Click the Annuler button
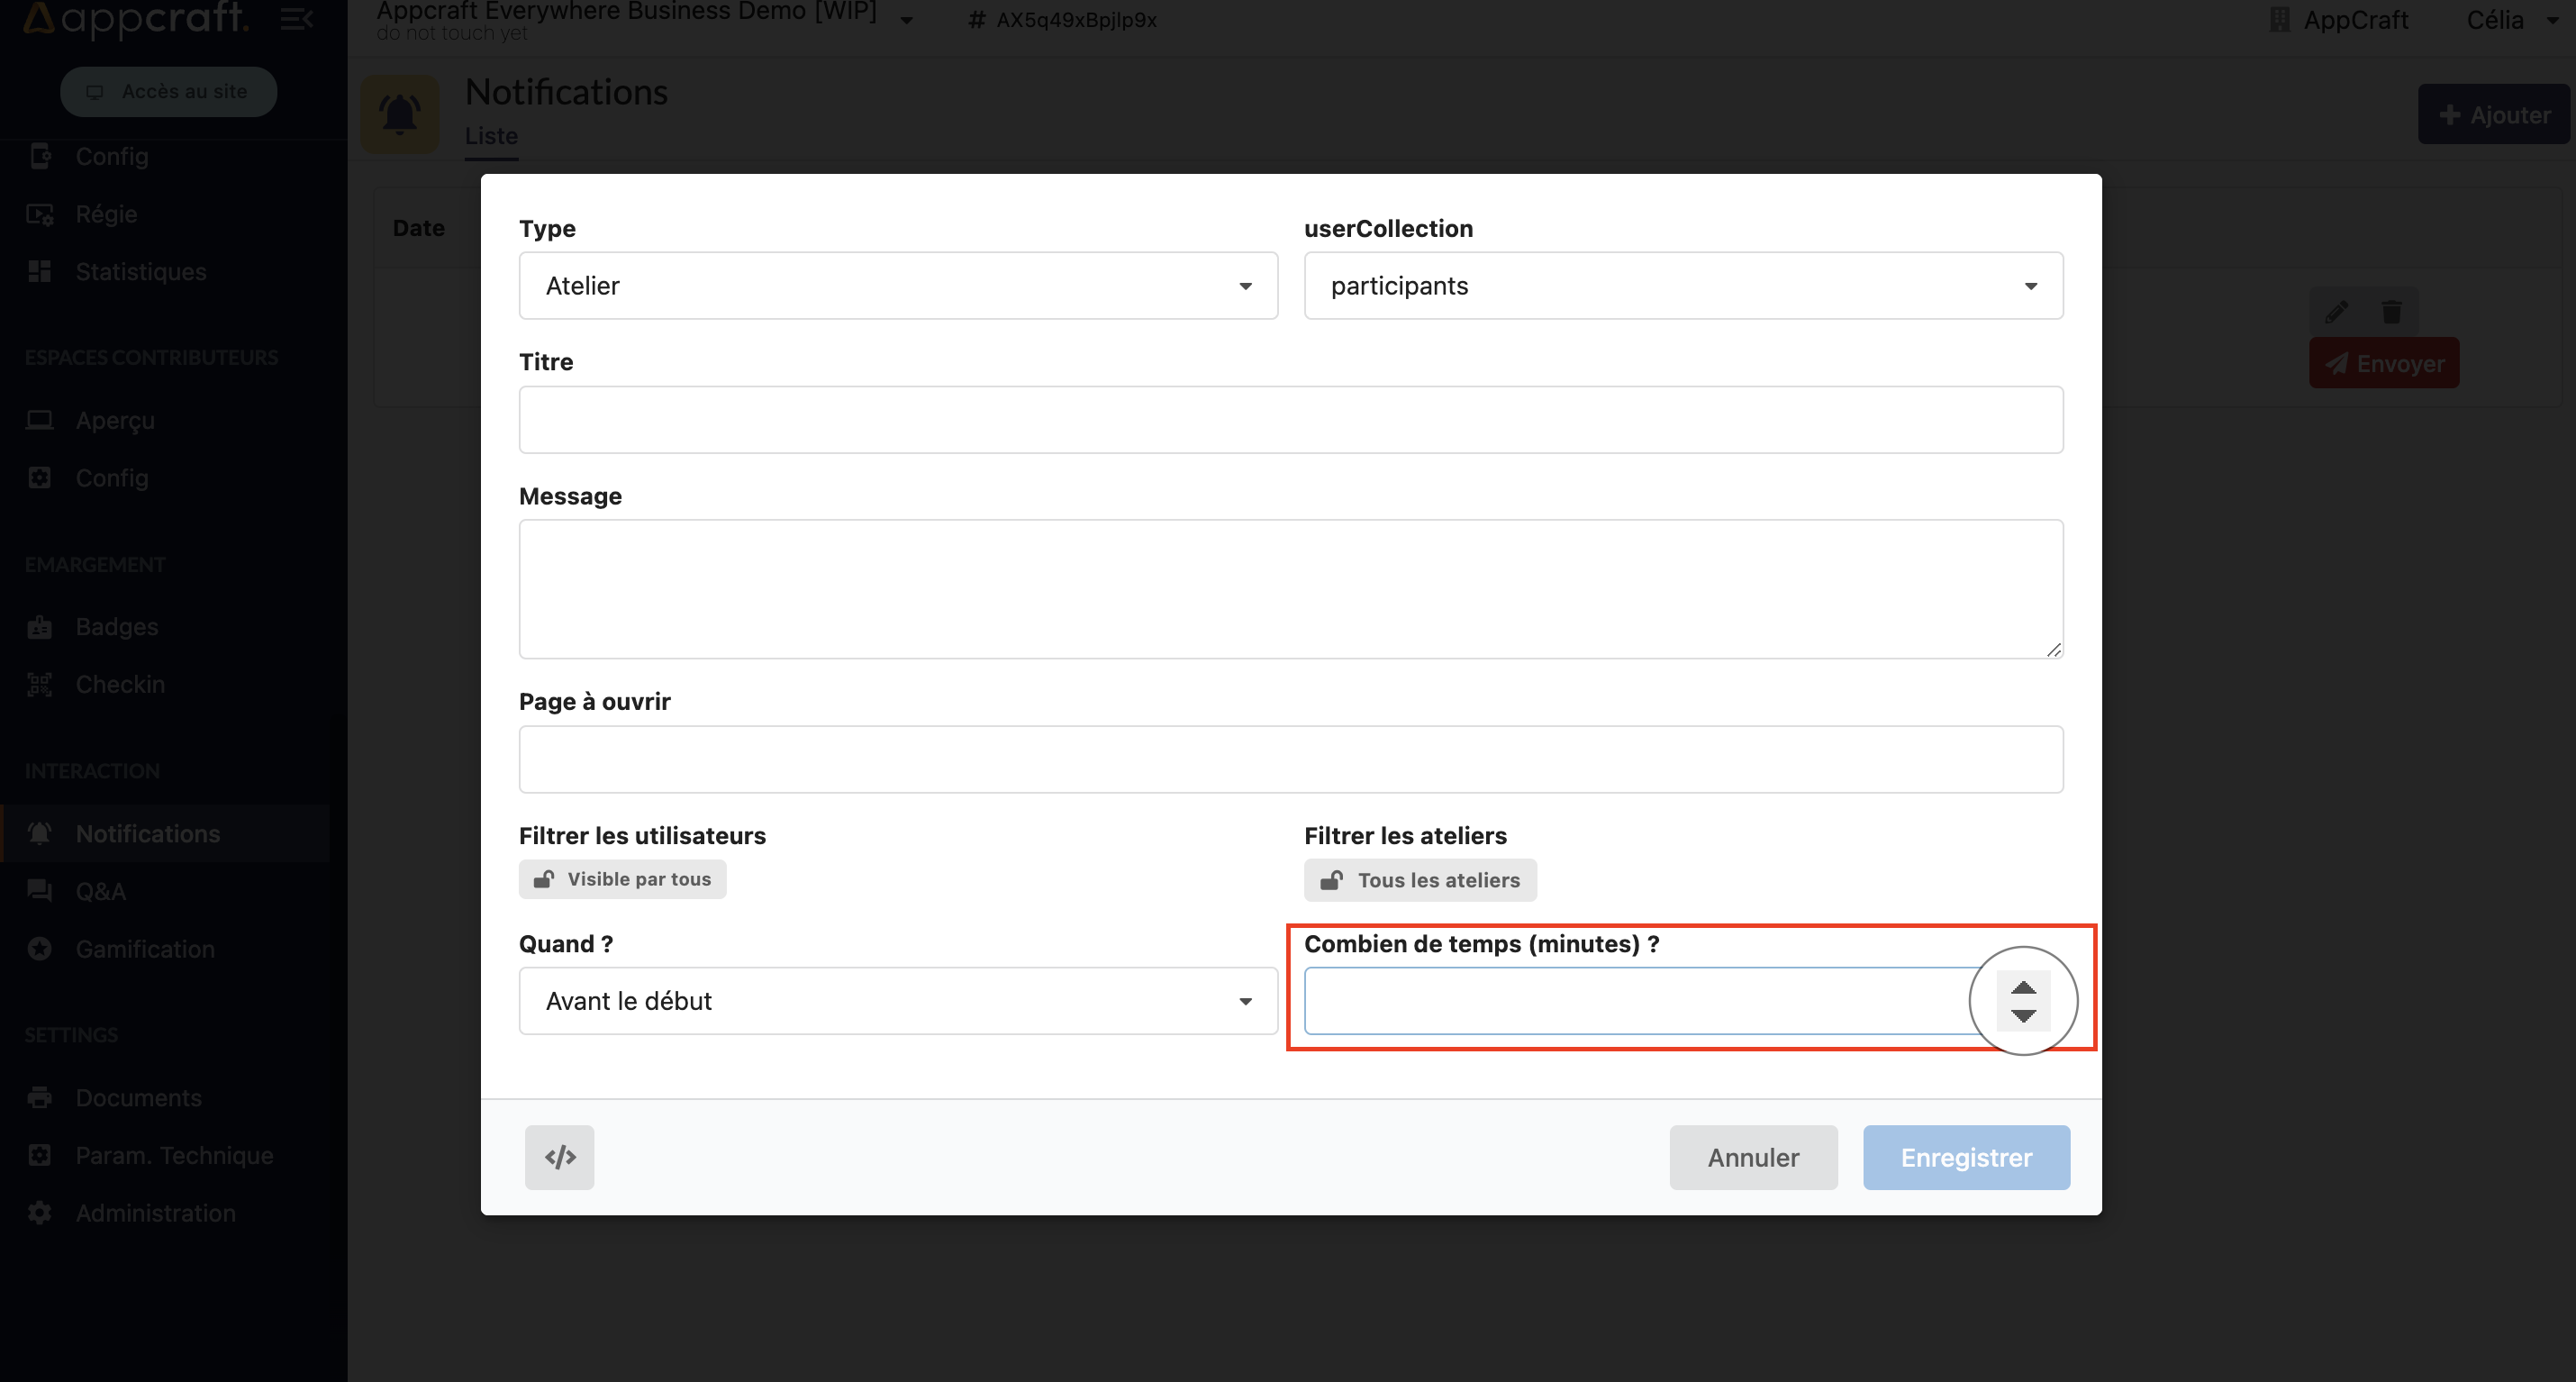 coord(1752,1157)
